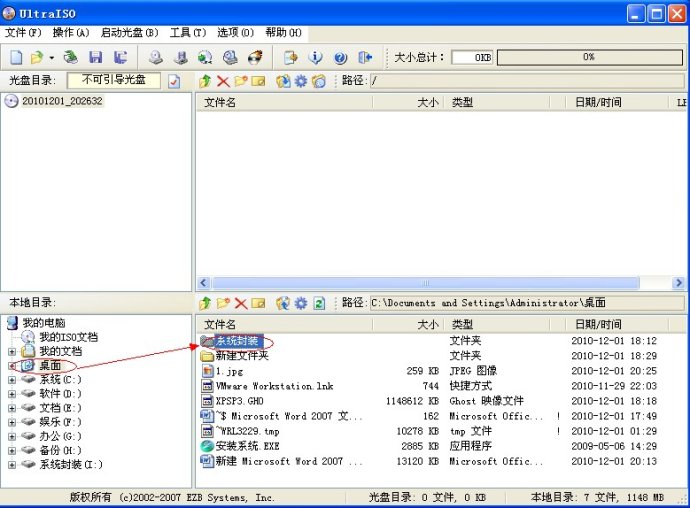Click the disc pane Rename icon
690x508 pixels.
click(x=258, y=81)
